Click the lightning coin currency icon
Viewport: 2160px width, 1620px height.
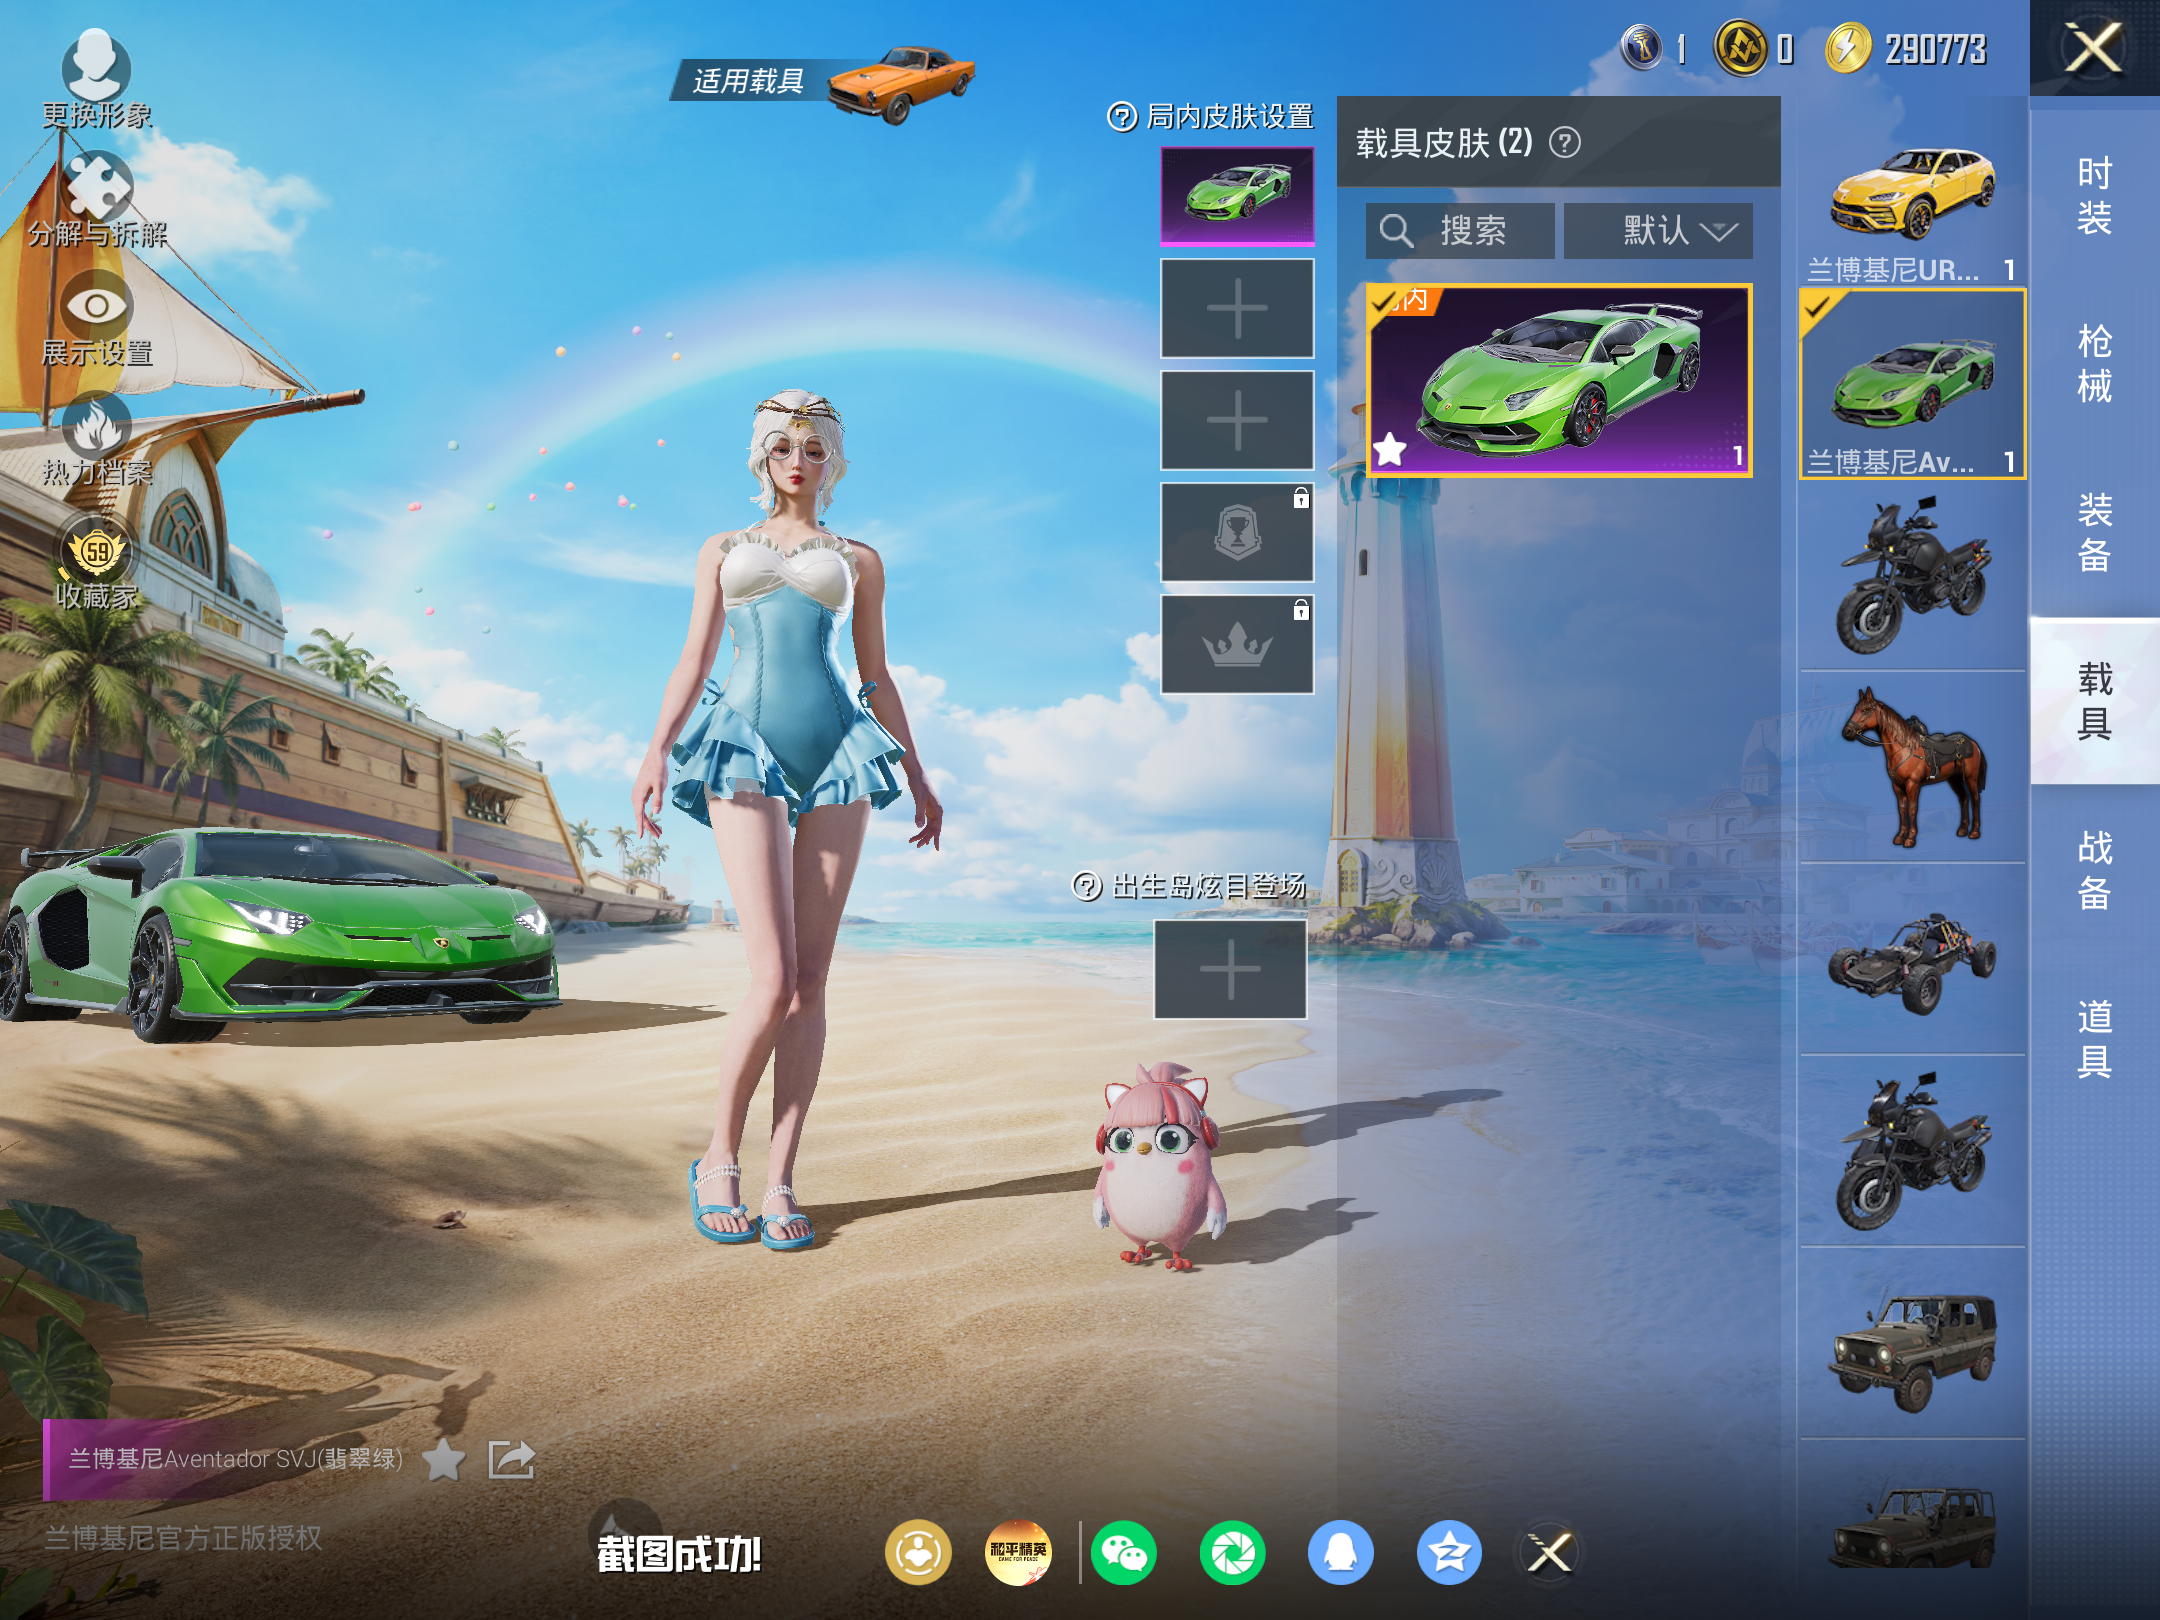1848,48
